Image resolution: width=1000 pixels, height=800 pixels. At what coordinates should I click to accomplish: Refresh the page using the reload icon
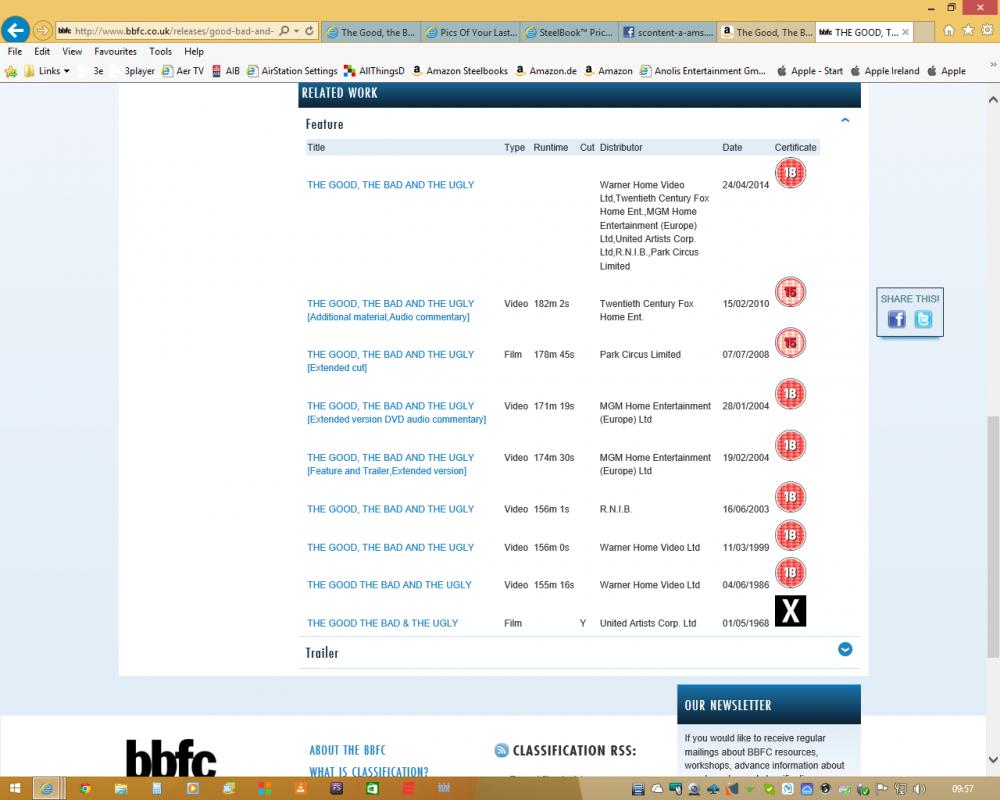(x=309, y=31)
